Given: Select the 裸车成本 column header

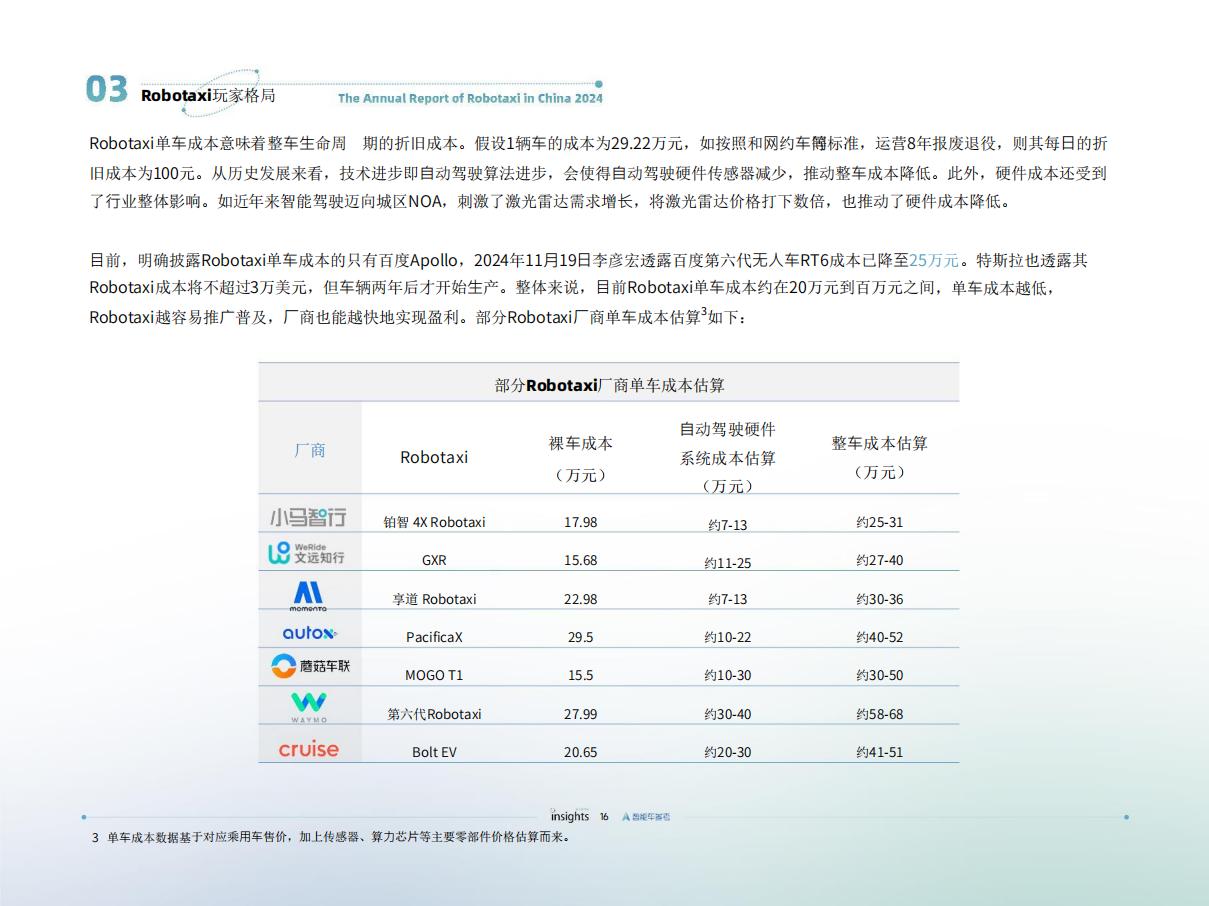Looking at the screenshot, I should pos(580,459).
